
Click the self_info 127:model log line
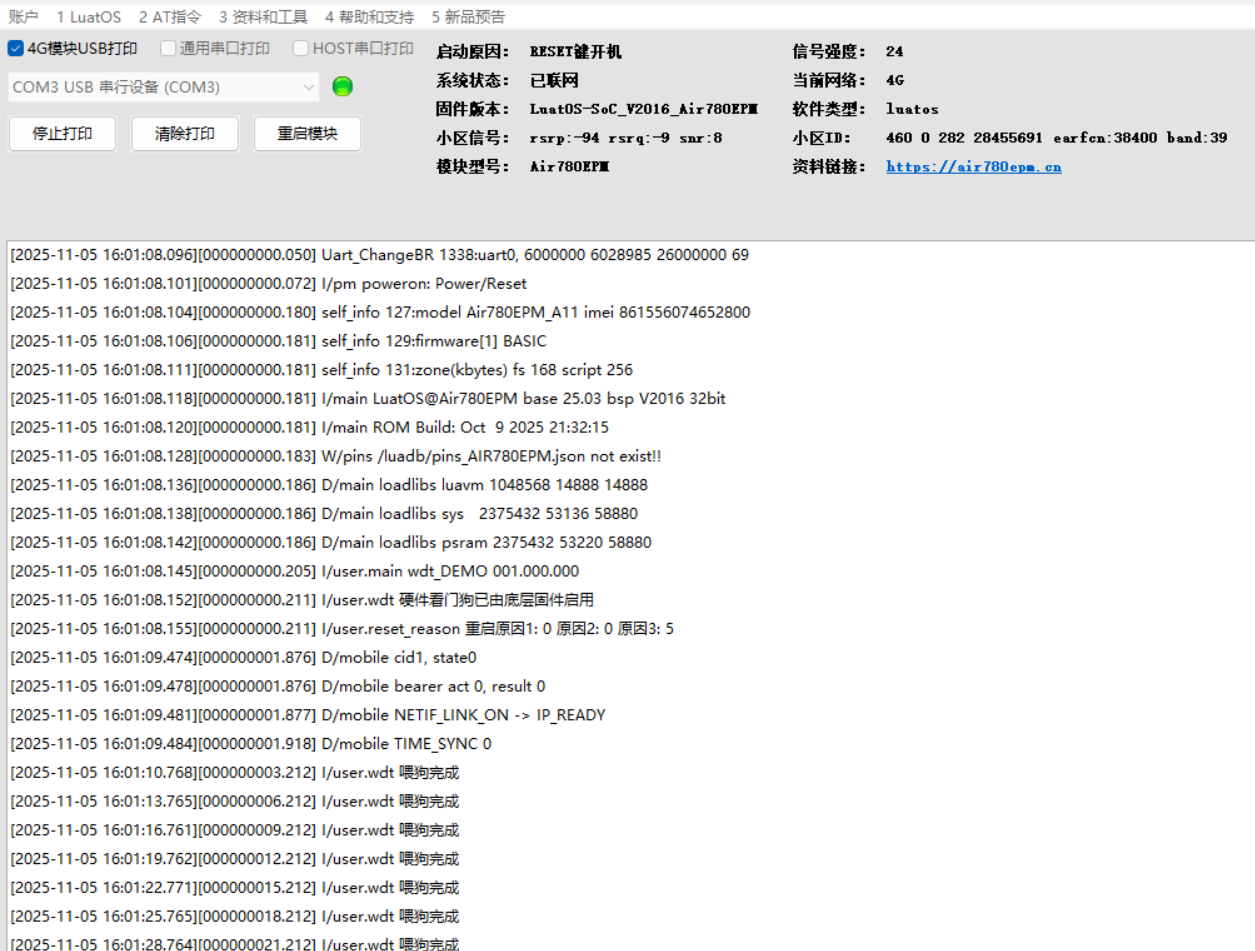click(380, 312)
